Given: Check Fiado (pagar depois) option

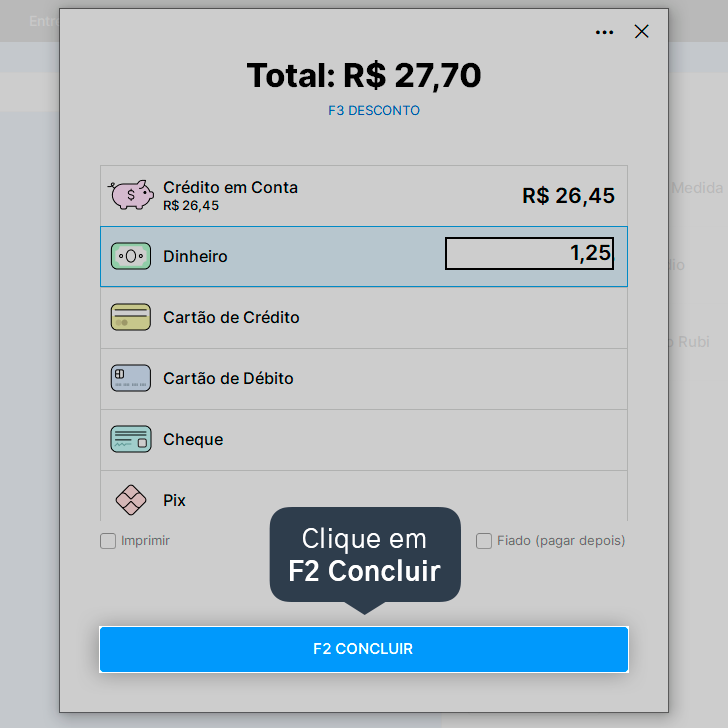Looking at the screenshot, I should tap(484, 541).
